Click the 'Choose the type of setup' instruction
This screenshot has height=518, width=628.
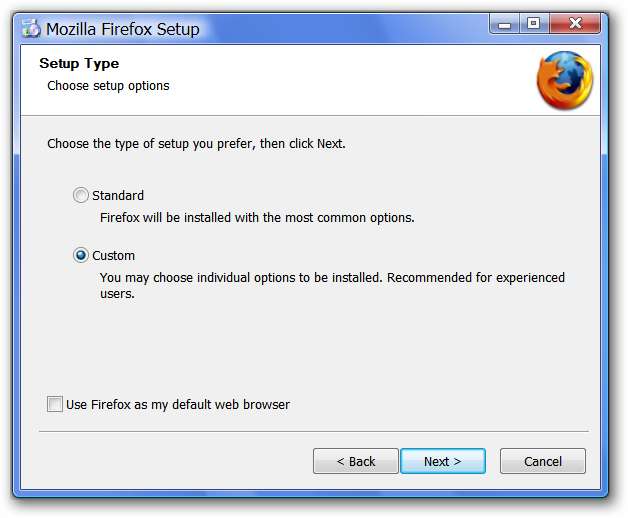coord(196,144)
